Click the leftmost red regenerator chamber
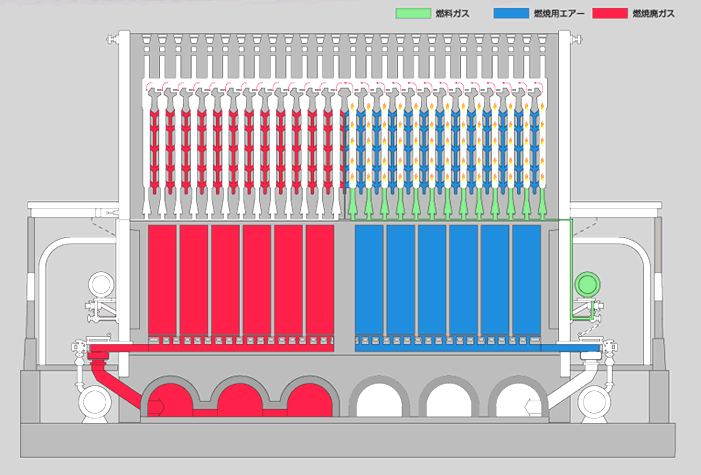Image resolution: width=701 pixels, height=475 pixels. [162, 280]
